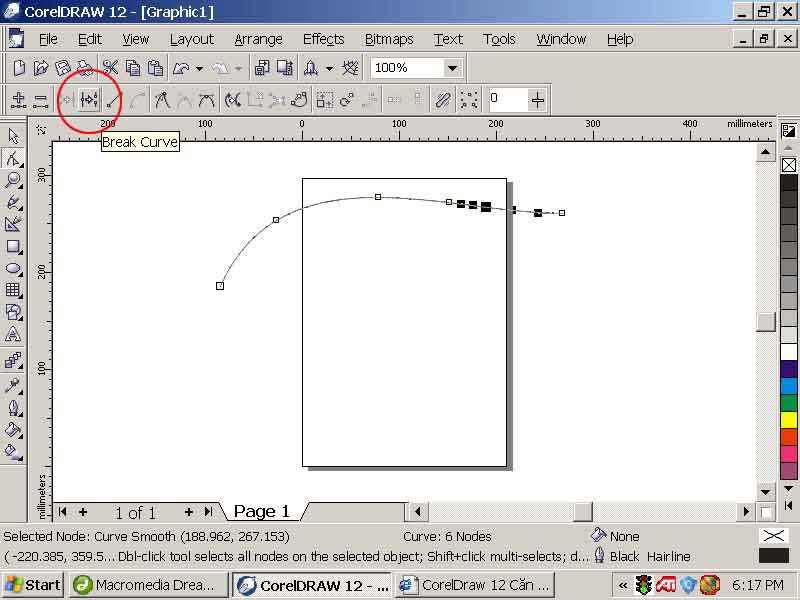
Task: Pick the green color swatch
Action: click(789, 403)
